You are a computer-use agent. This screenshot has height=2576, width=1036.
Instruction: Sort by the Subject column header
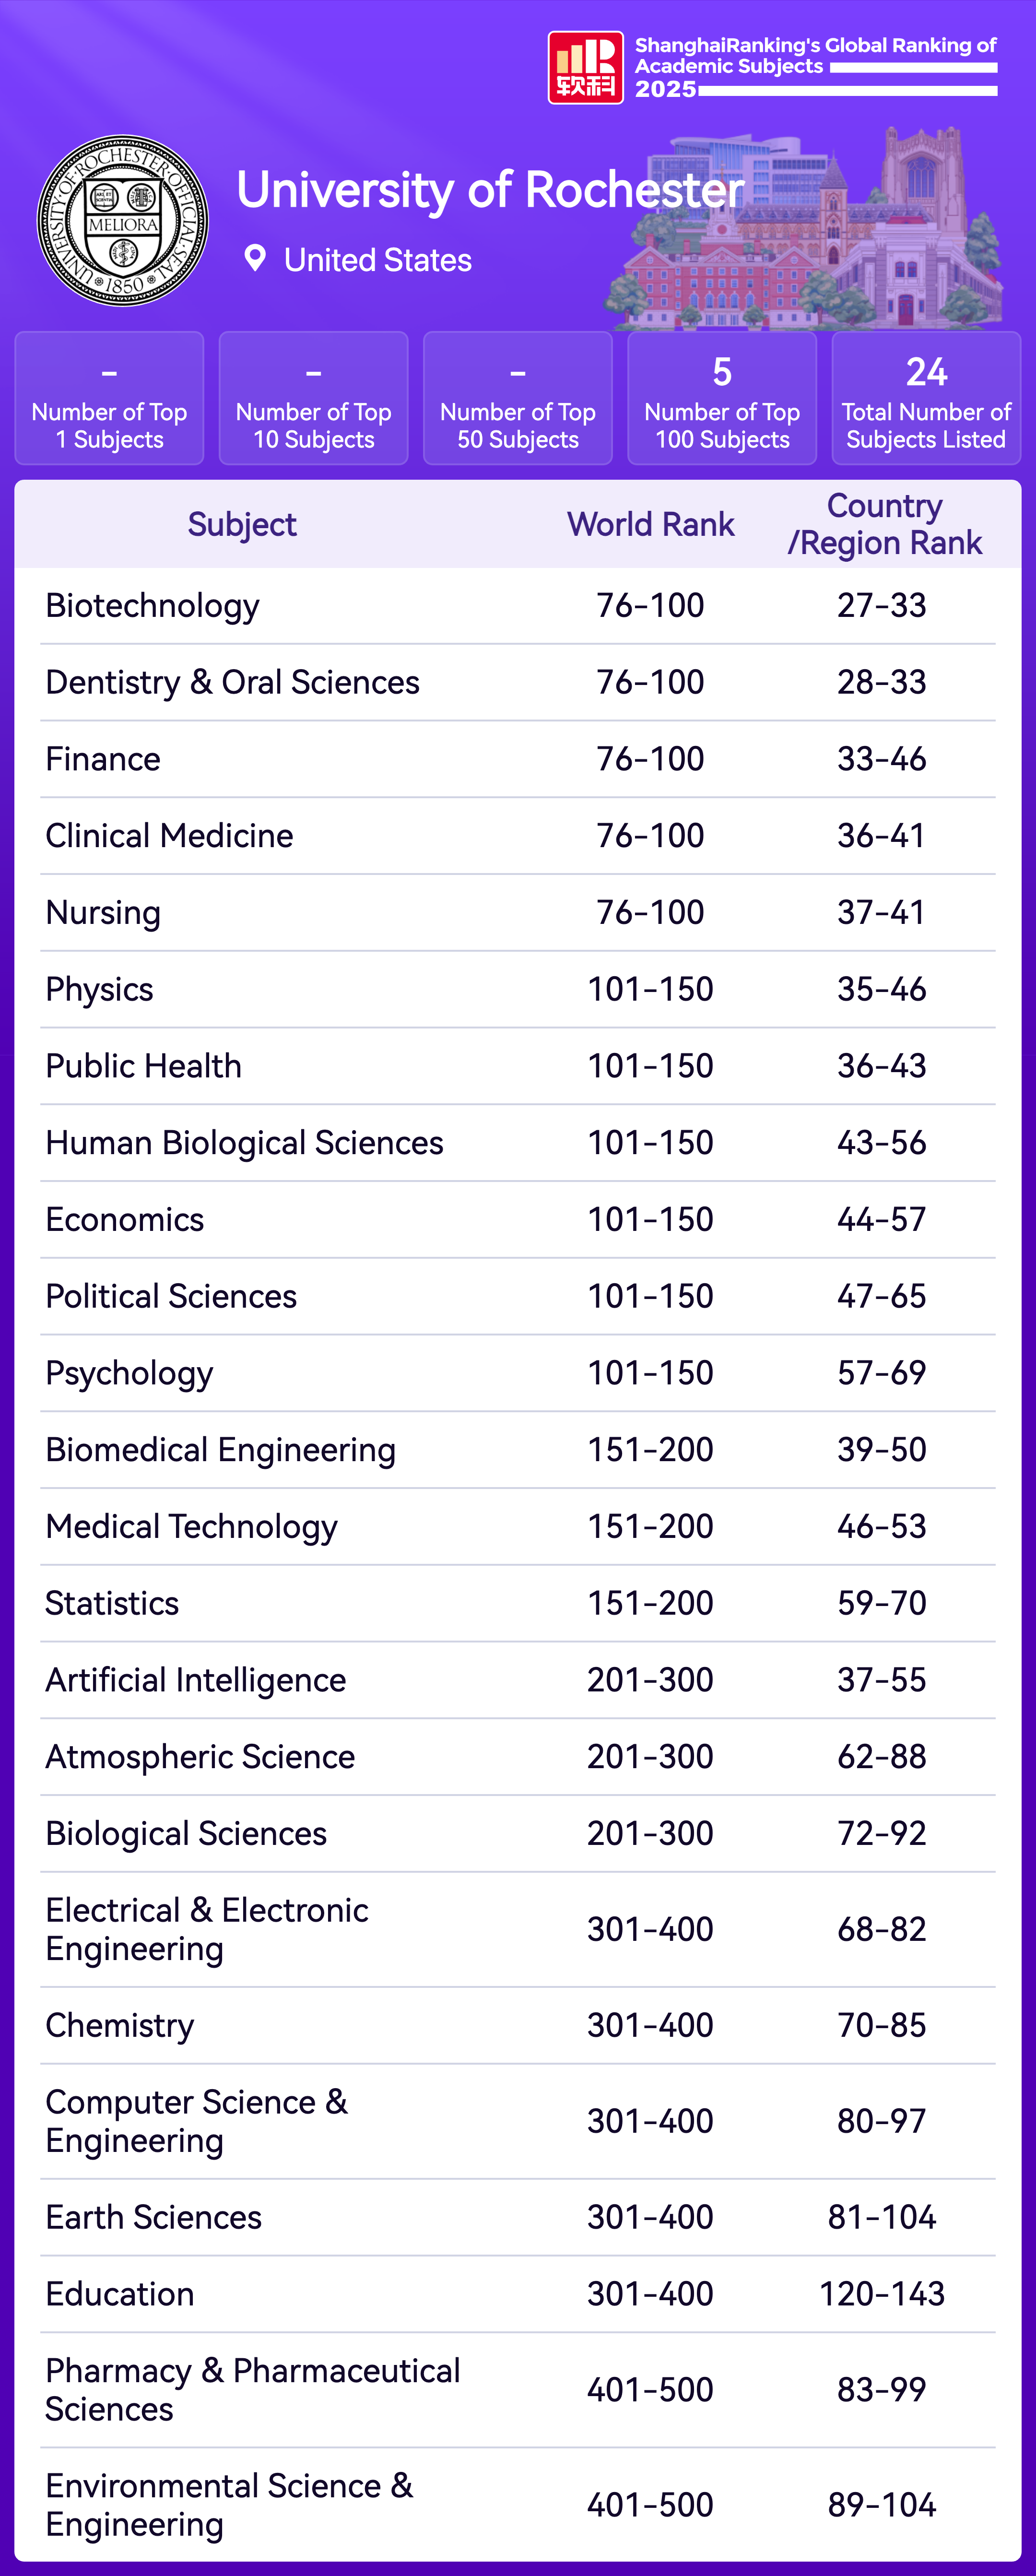click(x=242, y=525)
